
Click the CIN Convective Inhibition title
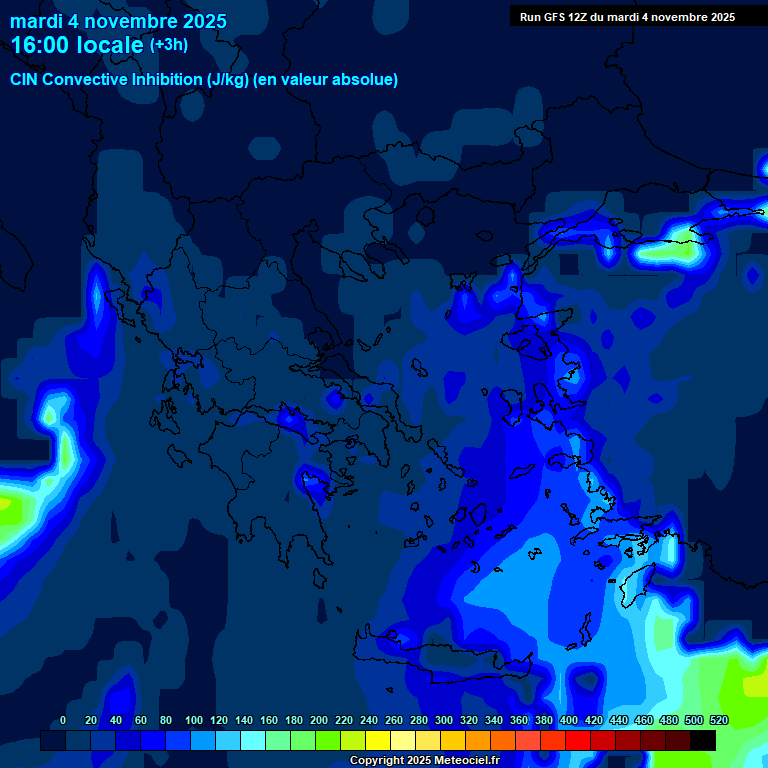pyautogui.click(x=204, y=80)
